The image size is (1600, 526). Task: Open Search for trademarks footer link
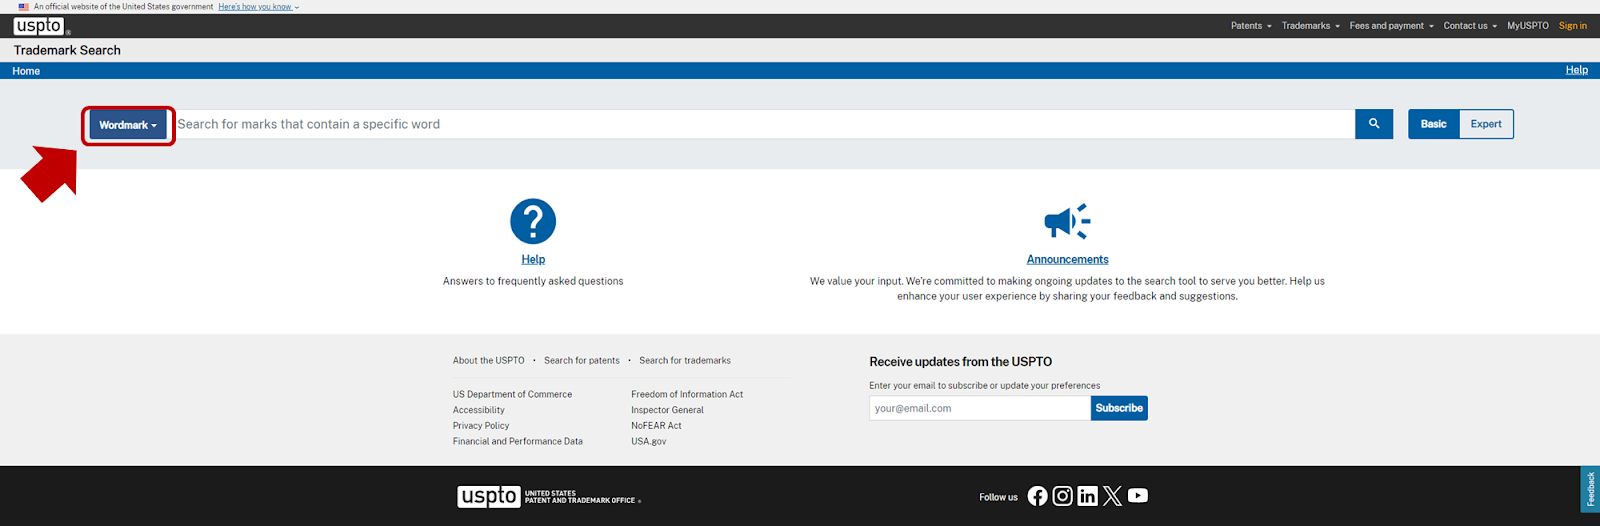click(x=685, y=361)
